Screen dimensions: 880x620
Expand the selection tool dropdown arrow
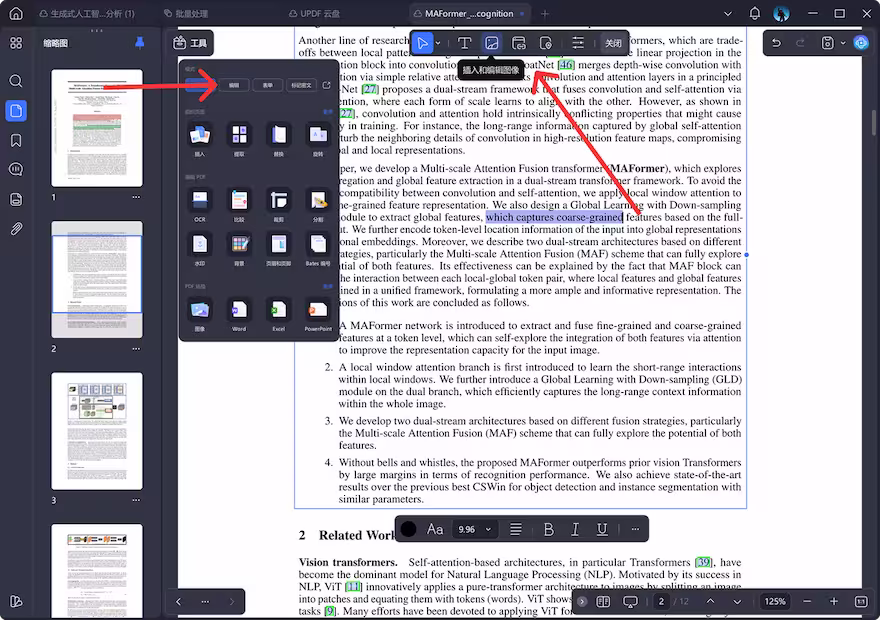tap(438, 42)
